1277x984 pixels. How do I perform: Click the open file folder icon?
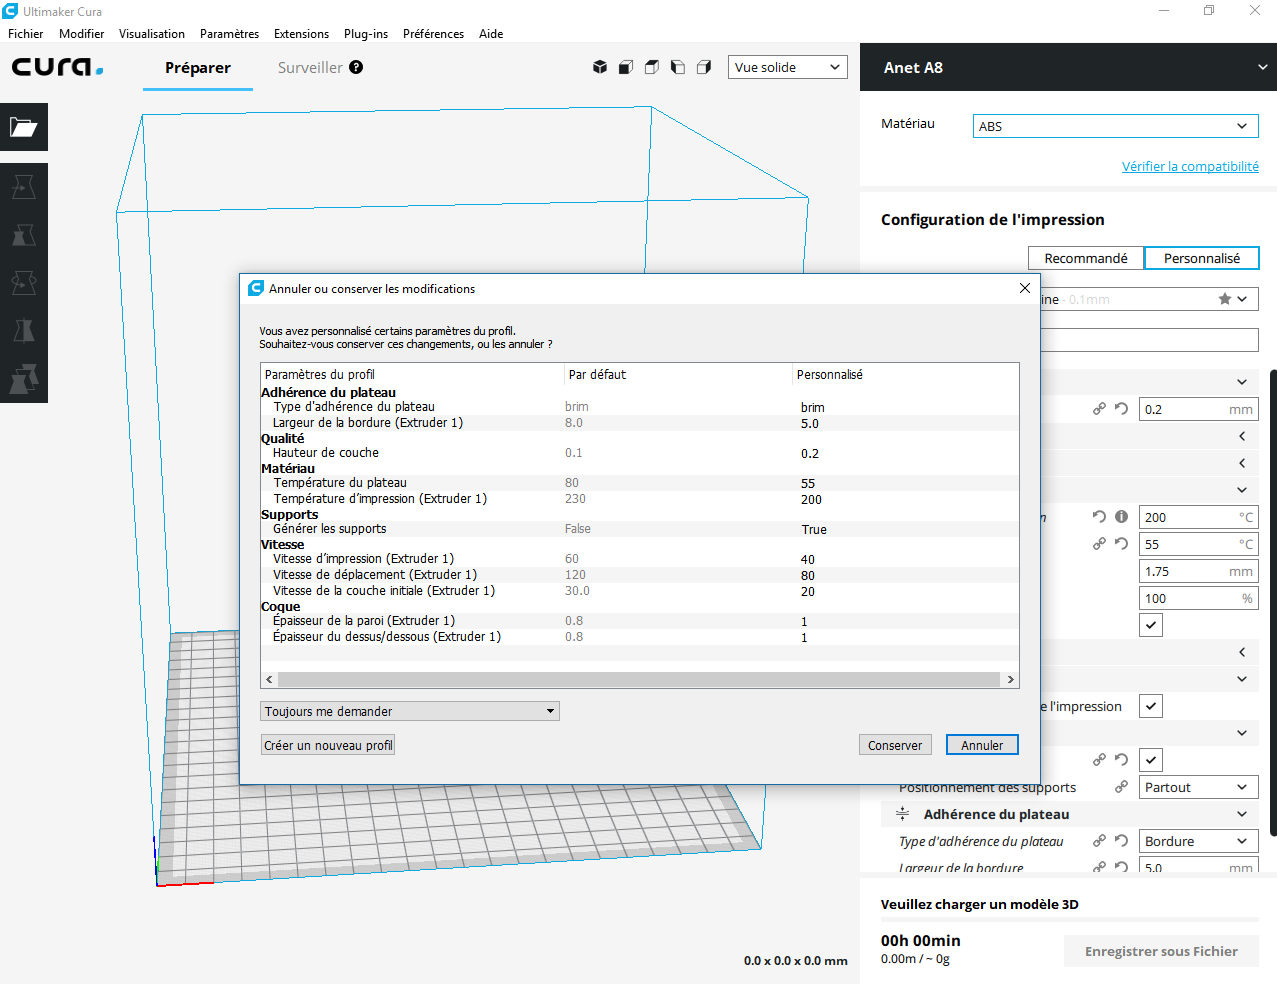23,127
